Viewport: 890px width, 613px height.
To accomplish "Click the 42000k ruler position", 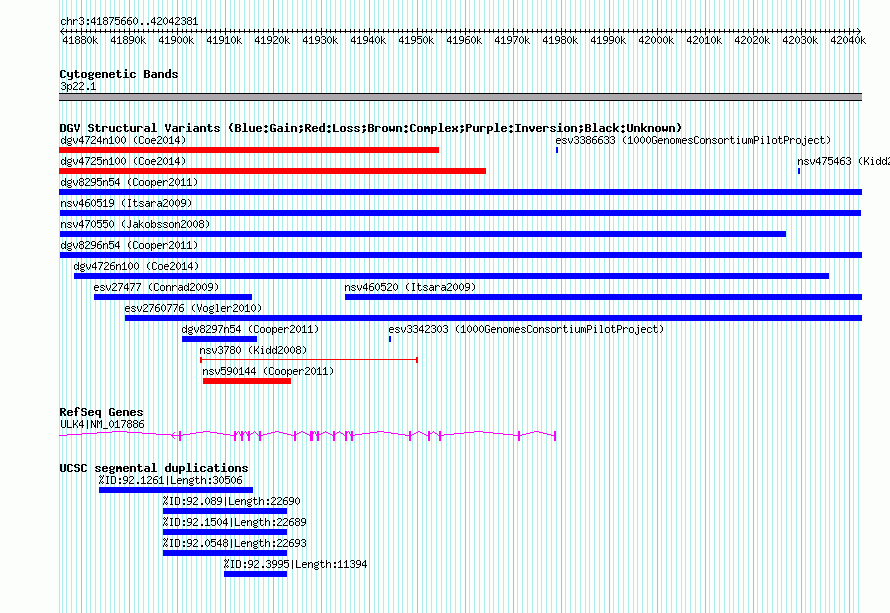I will (656, 40).
